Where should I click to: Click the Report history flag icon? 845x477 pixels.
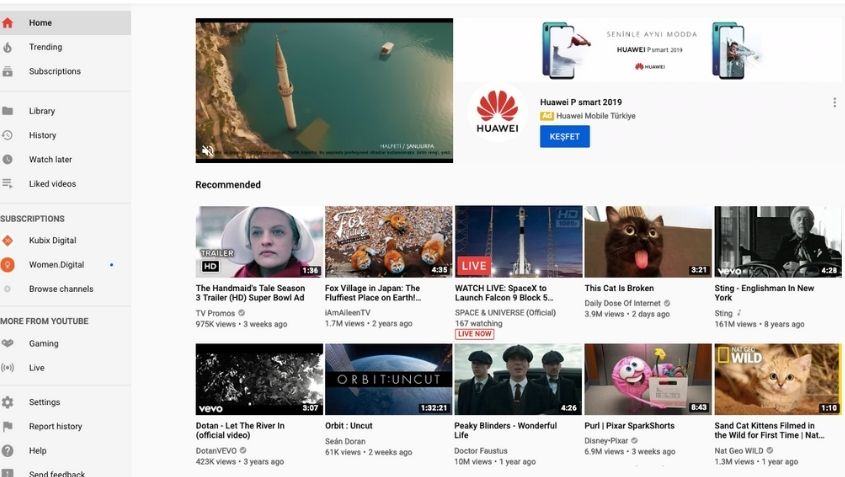(x=8, y=426)
